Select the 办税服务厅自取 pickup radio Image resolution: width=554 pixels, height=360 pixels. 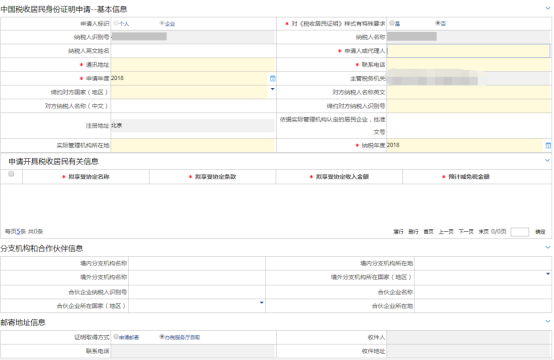(x=162, y=337)
